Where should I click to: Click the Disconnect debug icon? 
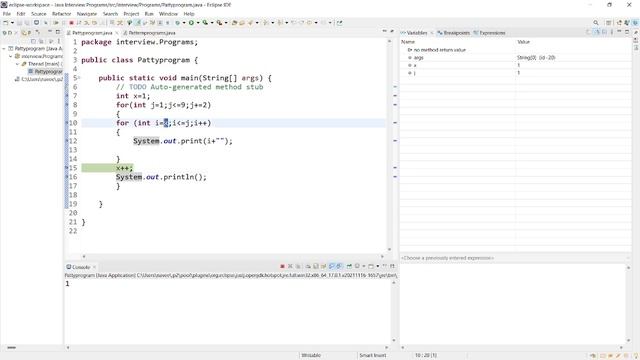pyautogui.click(x=79, y=23)
